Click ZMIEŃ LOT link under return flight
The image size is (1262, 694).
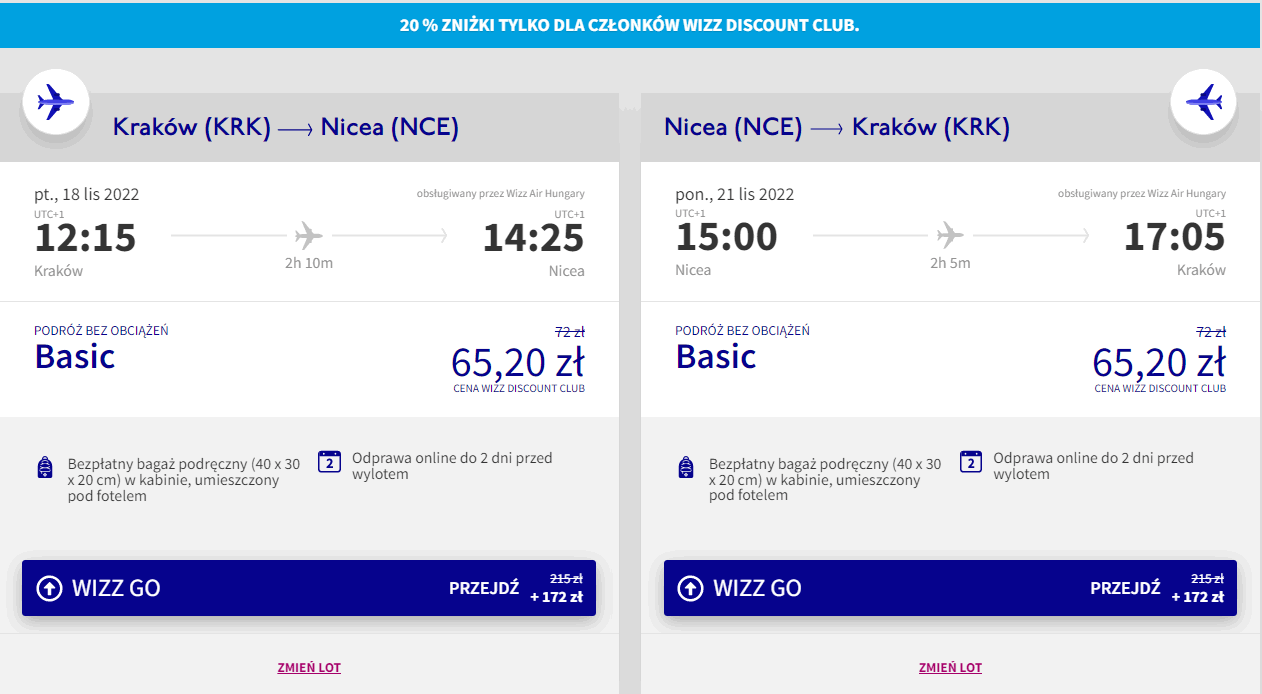point(950,667)
